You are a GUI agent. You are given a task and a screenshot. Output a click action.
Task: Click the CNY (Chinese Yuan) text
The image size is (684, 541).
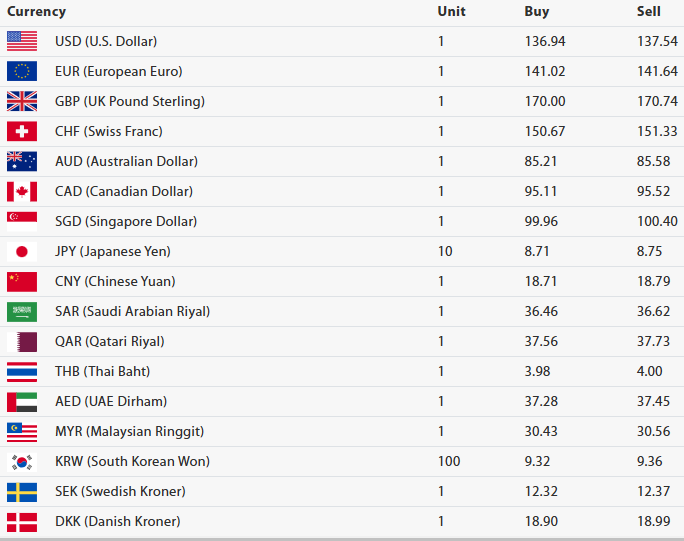coord(116,281)
